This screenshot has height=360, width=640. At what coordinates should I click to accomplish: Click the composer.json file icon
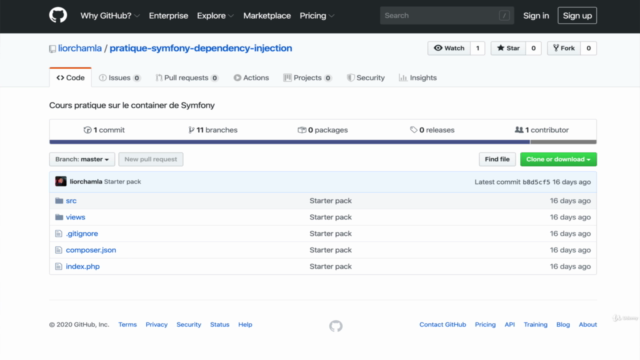58,250
